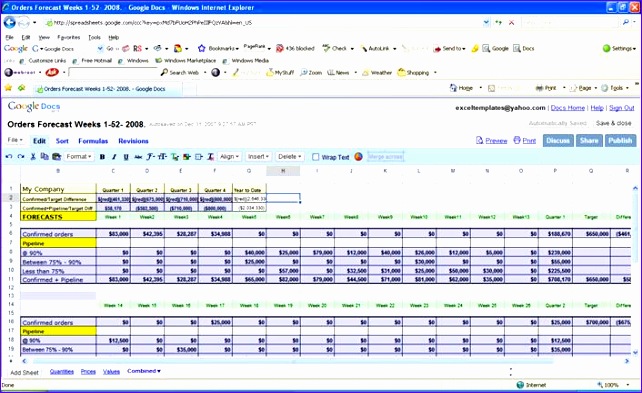Open the Favorites Center star icon
The image size is (642, 393).
click(x=8, y=88)
